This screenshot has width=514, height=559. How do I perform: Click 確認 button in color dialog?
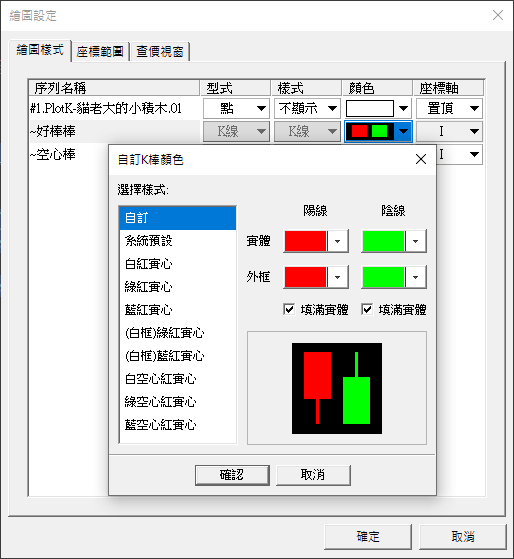tap(232, 475)
